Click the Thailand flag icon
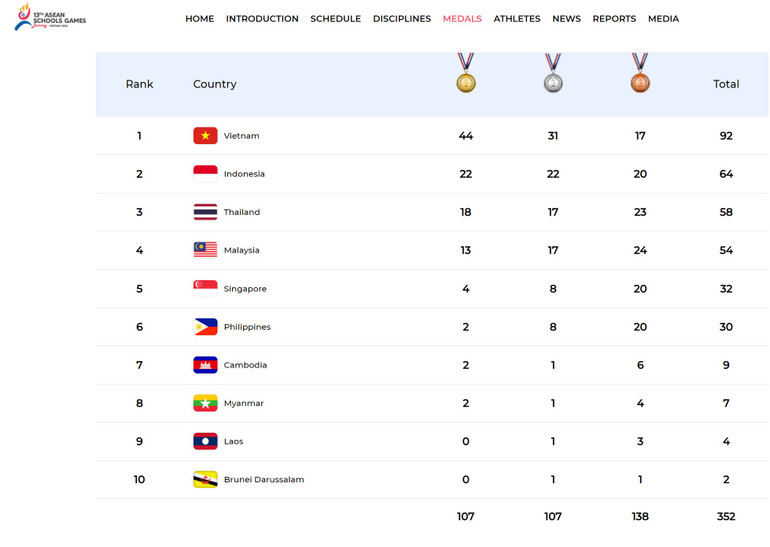Image resolution: width=770 pixels, height=547 pixels. (x=205, y=212)
